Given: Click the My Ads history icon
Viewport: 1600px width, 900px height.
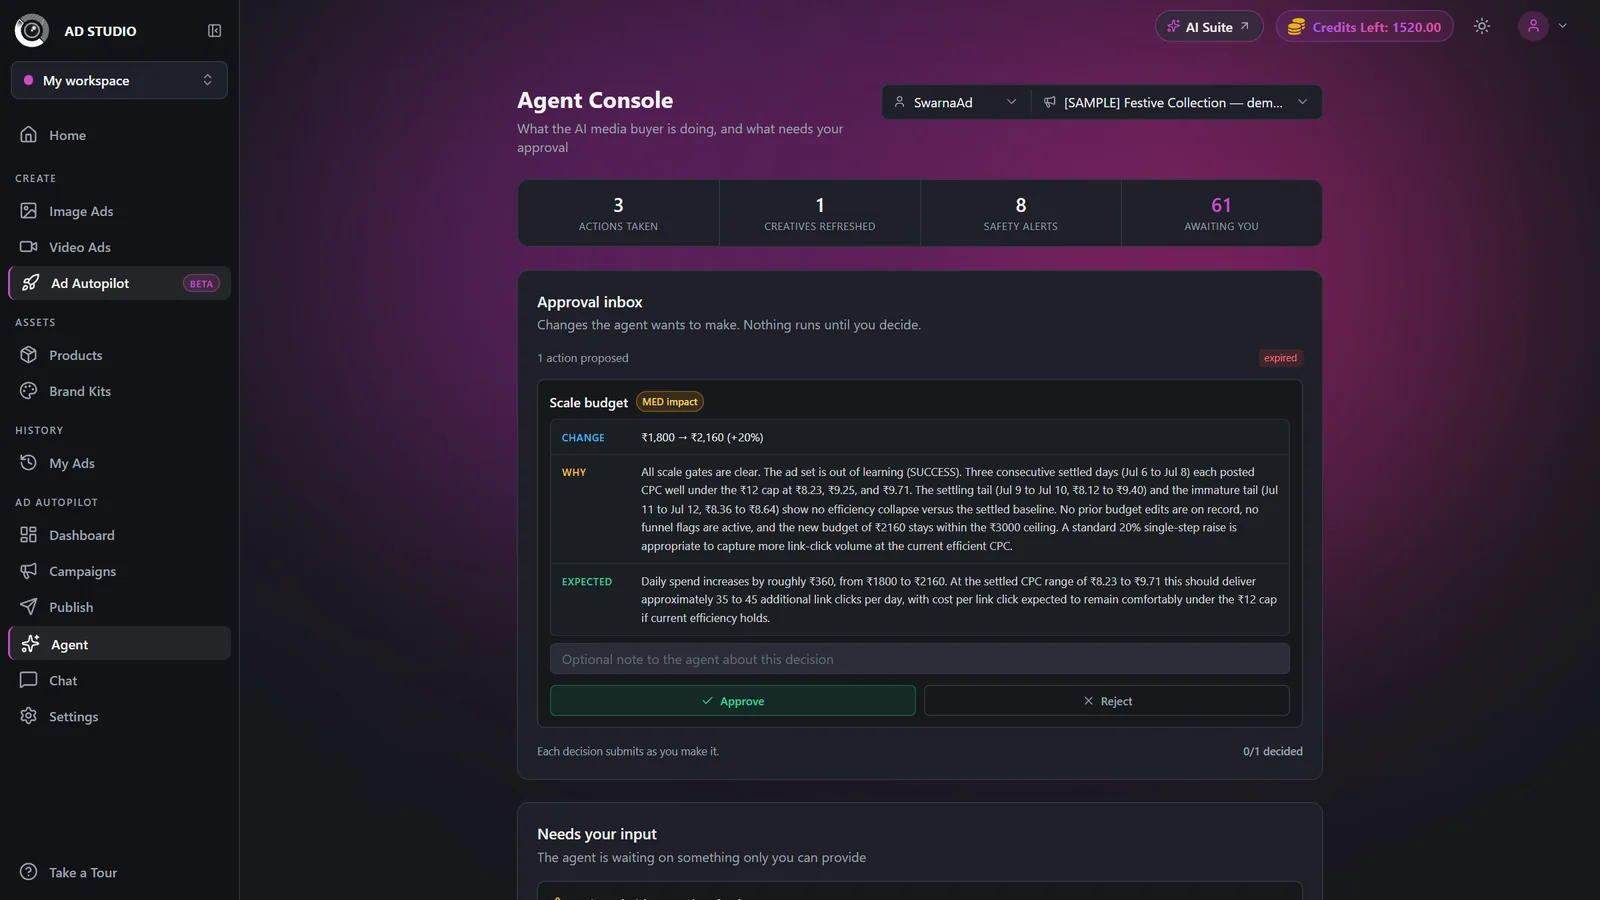Looking at the screenshot, I should 29,463.
